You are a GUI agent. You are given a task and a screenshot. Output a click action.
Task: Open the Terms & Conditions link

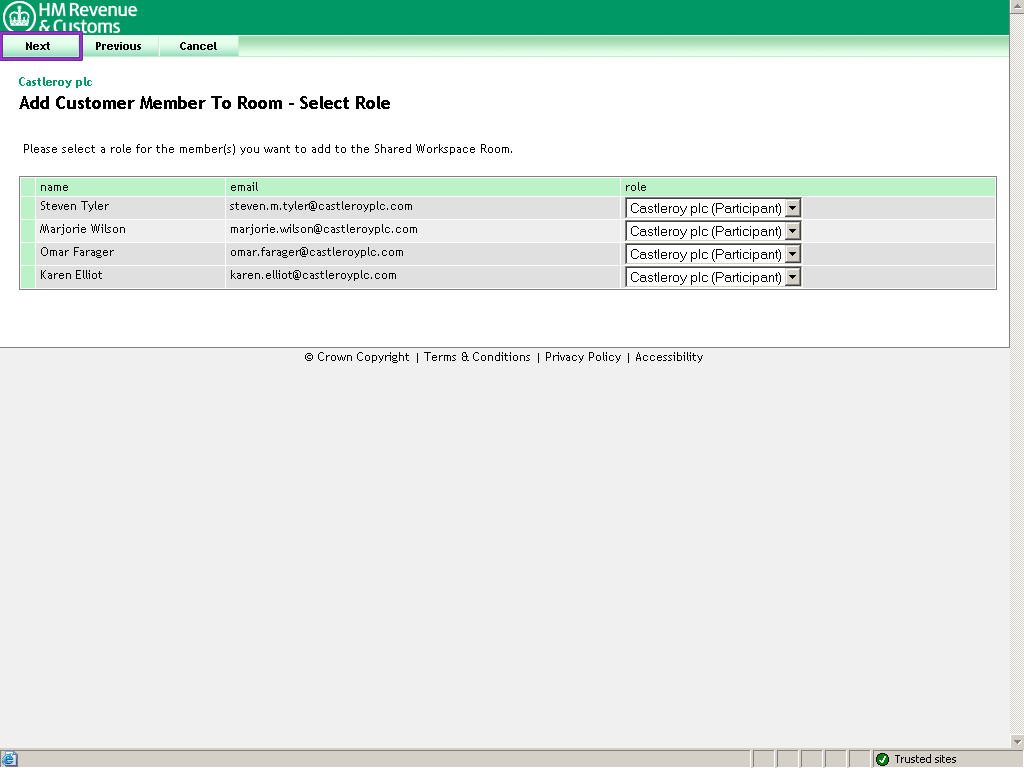[477, 357]
